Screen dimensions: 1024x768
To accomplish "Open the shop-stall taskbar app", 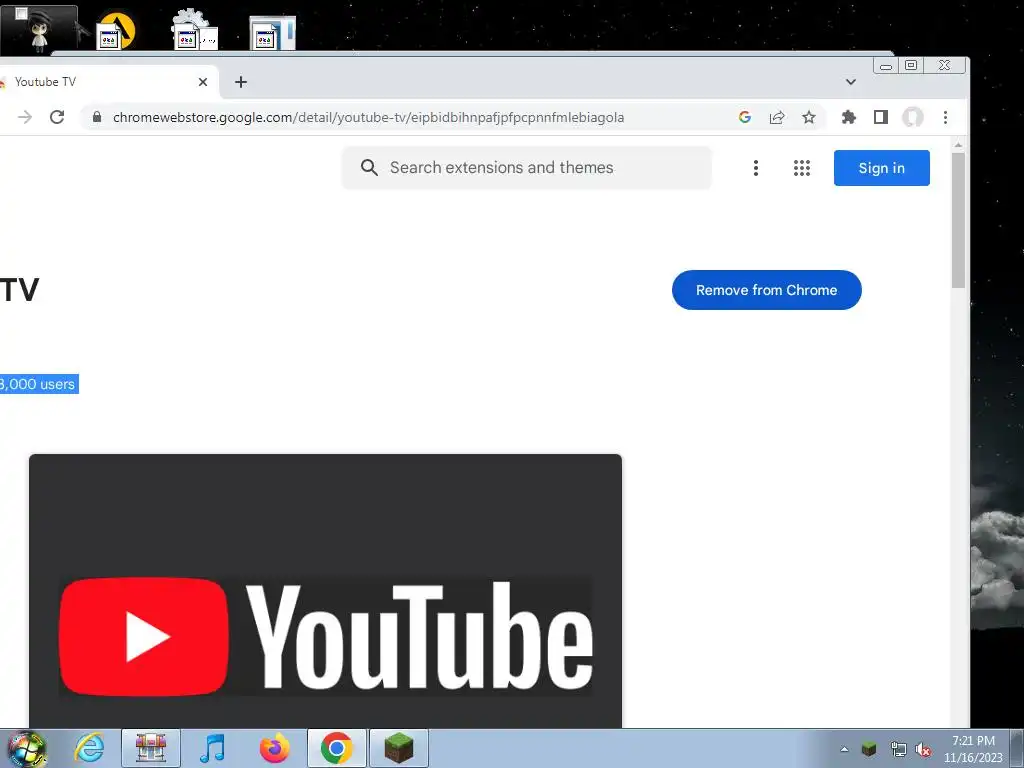I will coord(151,748).
